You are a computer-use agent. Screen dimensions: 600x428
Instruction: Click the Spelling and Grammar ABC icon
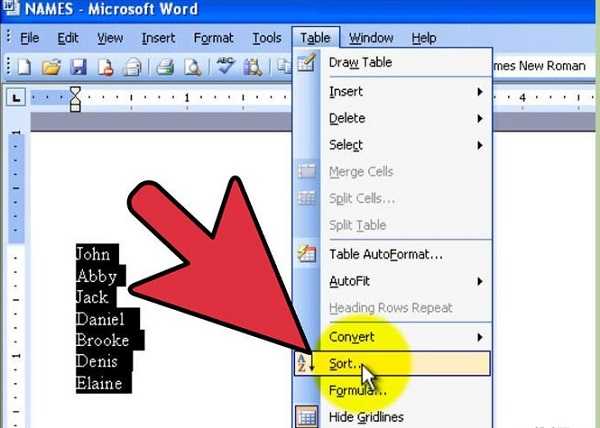pyautogui.click(x=226, y=66)
